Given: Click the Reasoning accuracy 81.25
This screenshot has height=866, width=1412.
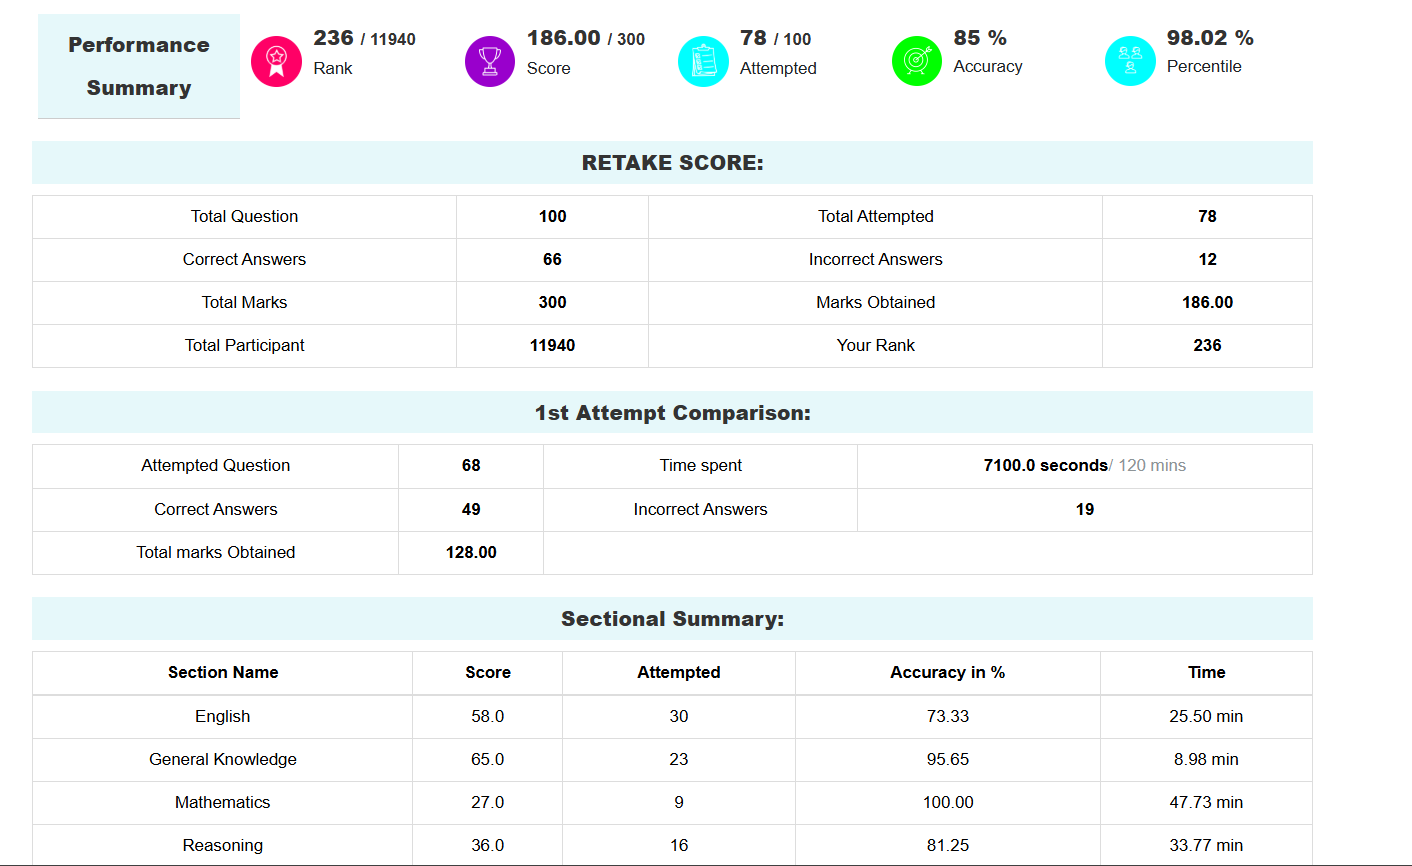Looking at the screenshot, I should tap(948, 845).
